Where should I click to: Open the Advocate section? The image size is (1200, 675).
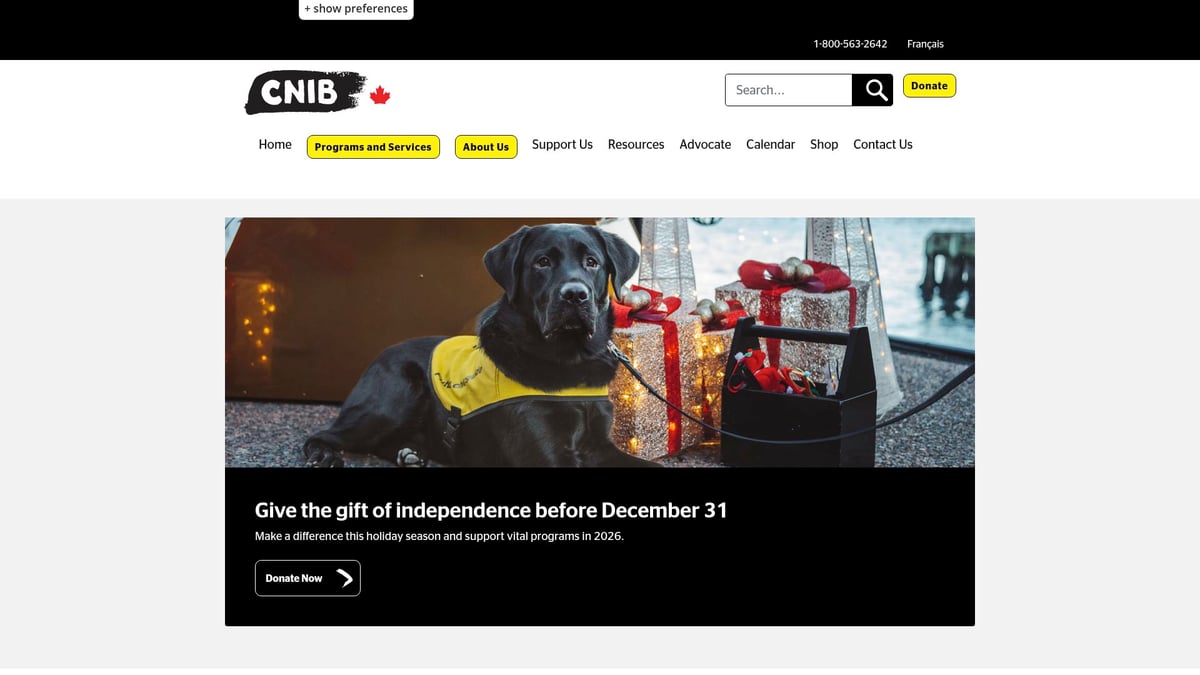pos(705,144)
